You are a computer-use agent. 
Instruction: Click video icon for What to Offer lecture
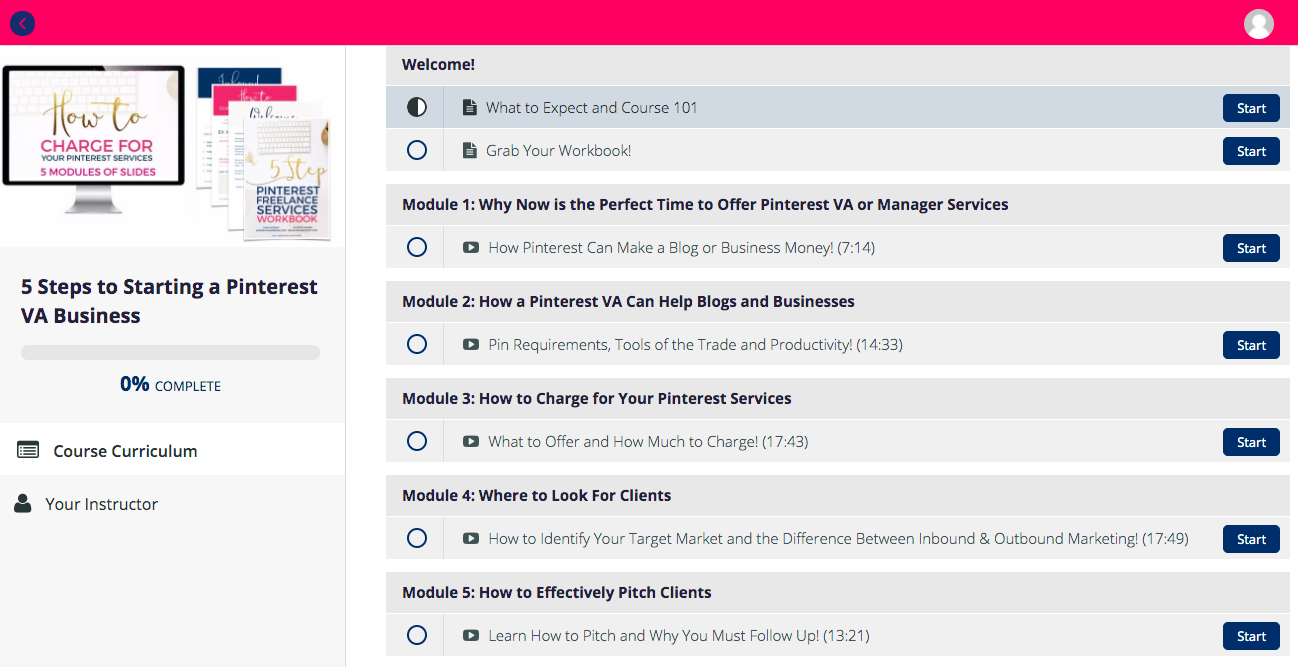[x=471, y=441]
